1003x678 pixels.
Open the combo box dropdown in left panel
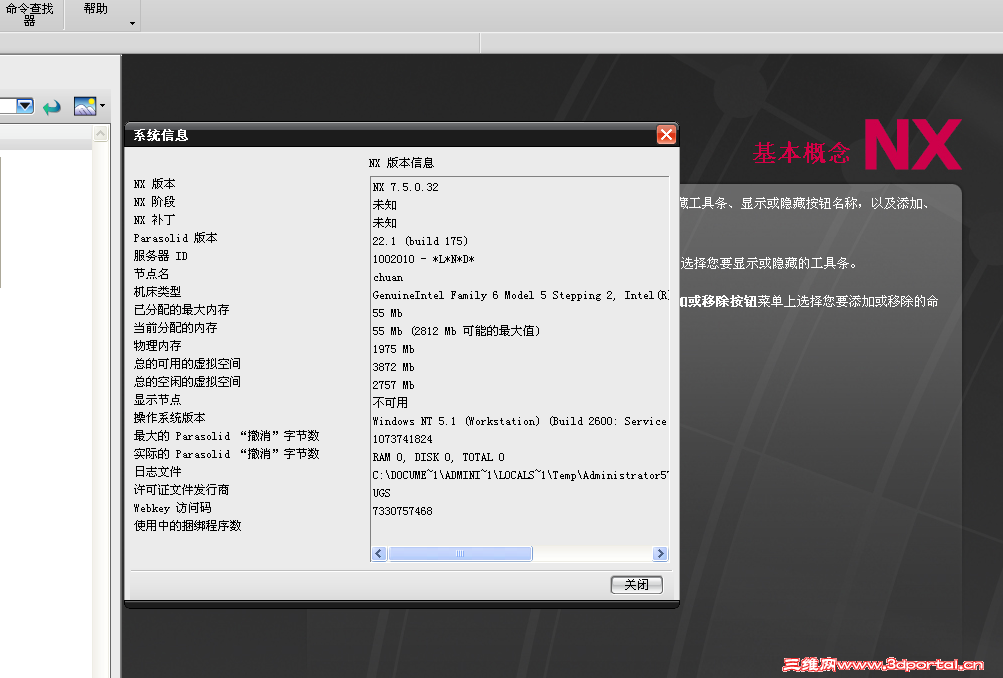tap(25, 106)
